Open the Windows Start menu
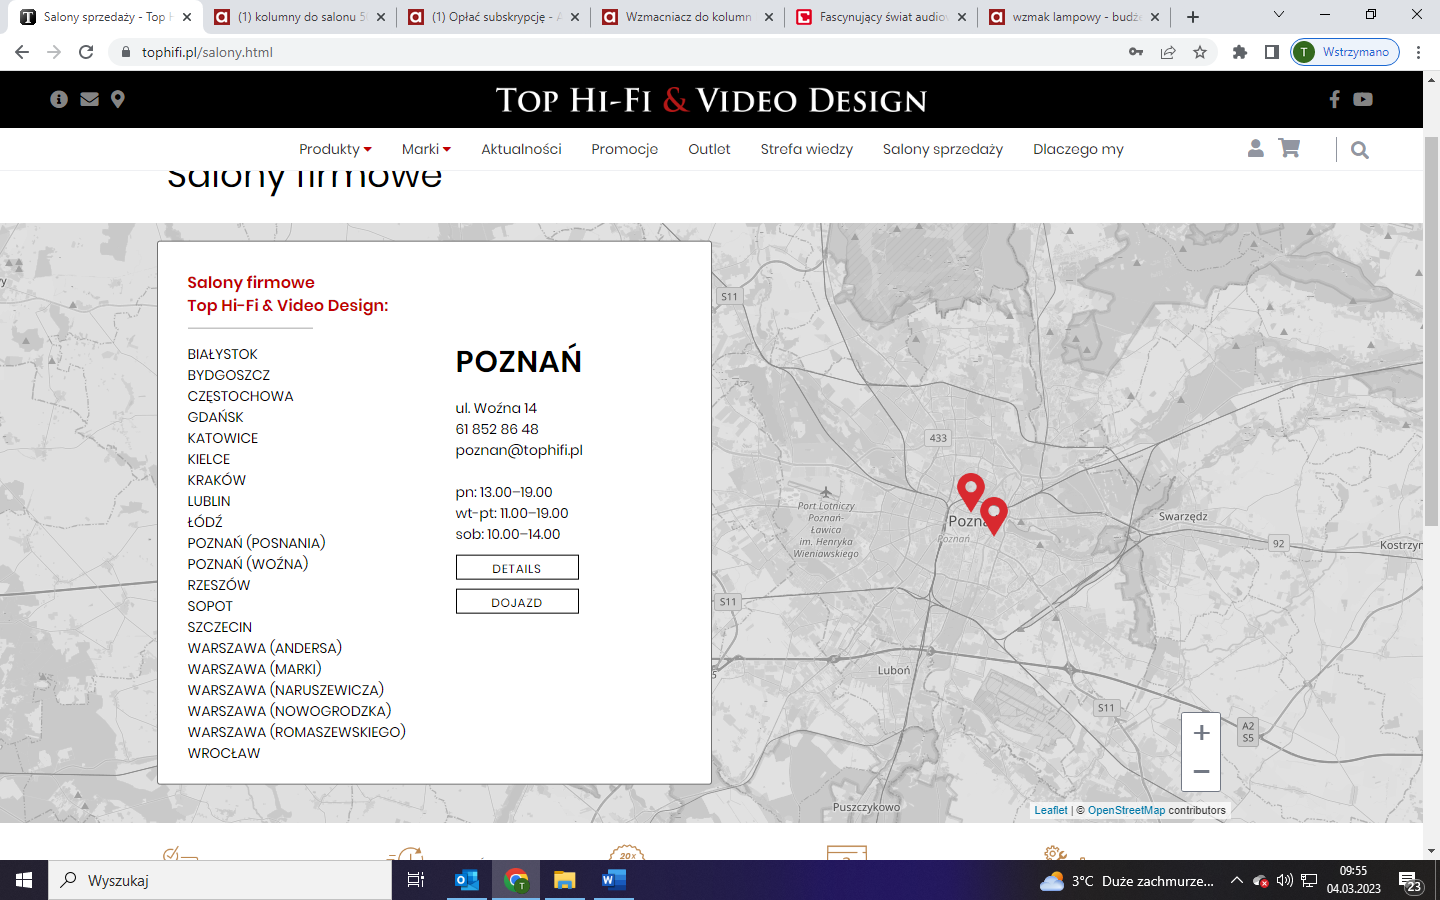This screenshot has height=900, width=1440. tap(24, 880)
